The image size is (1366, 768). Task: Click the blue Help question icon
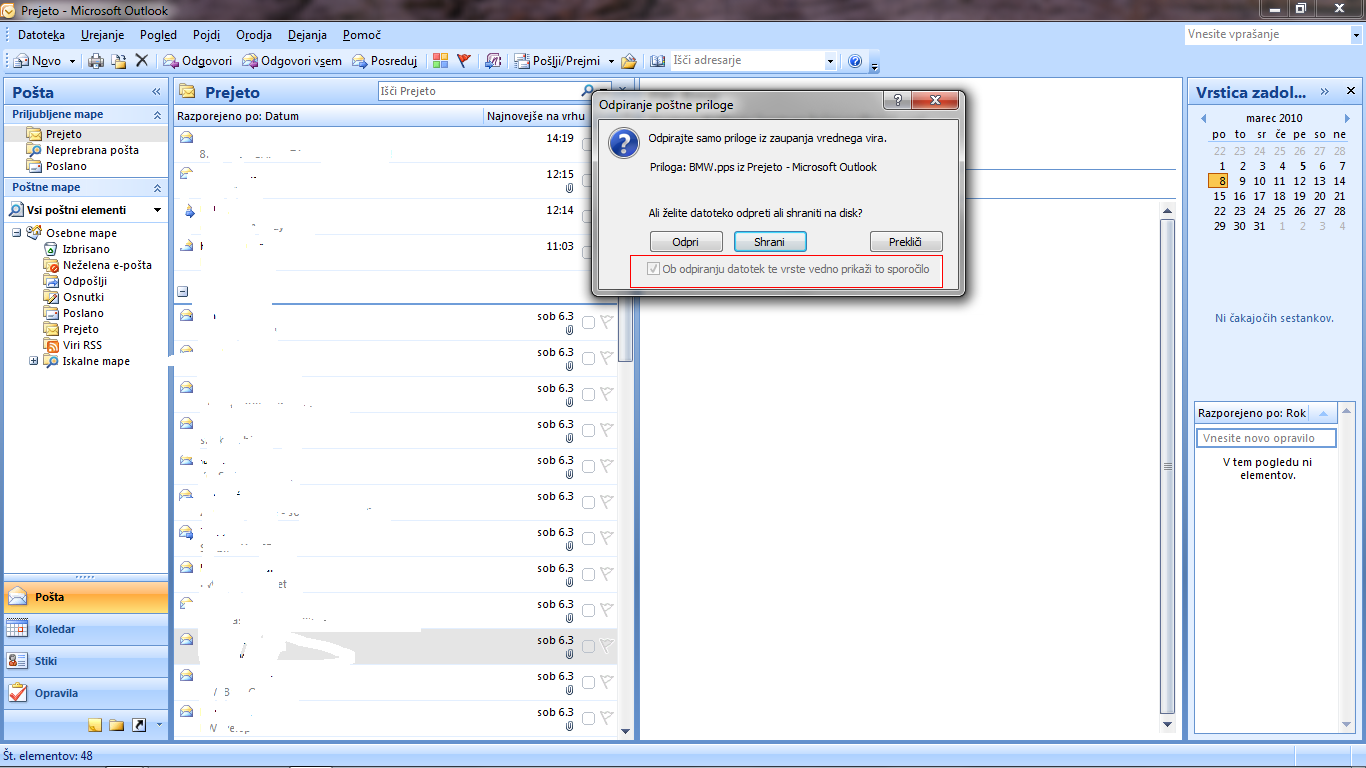(855, 61)
